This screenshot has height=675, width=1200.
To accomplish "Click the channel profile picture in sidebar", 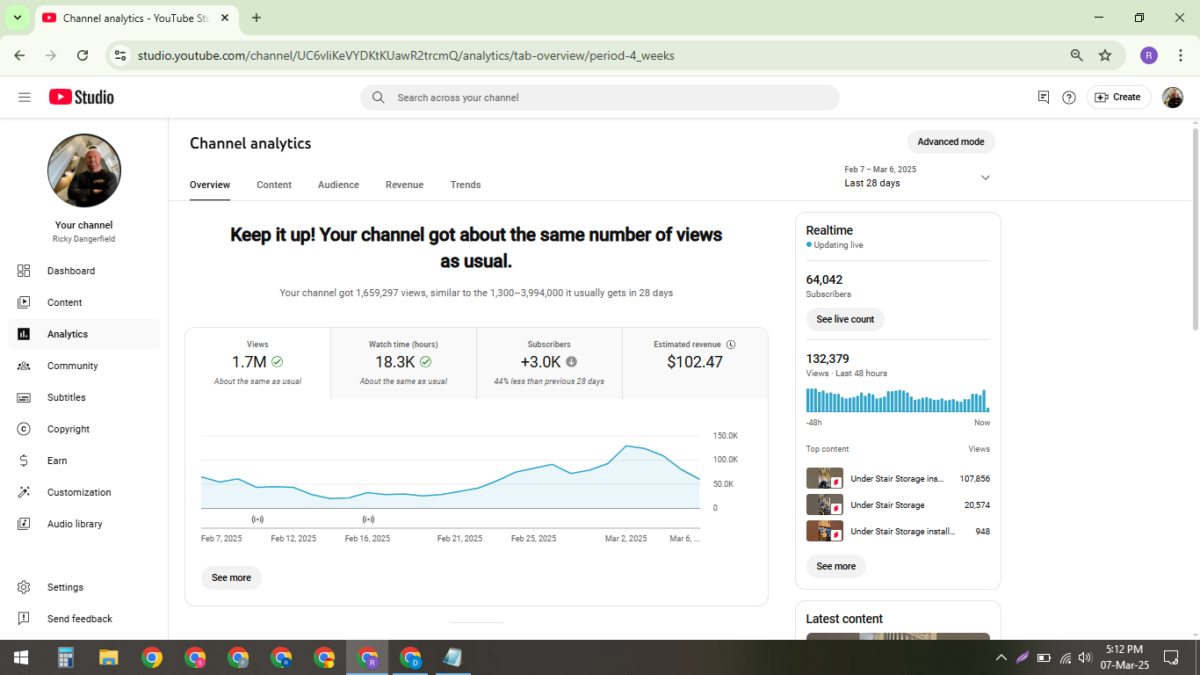I will [x=84, y=171].
